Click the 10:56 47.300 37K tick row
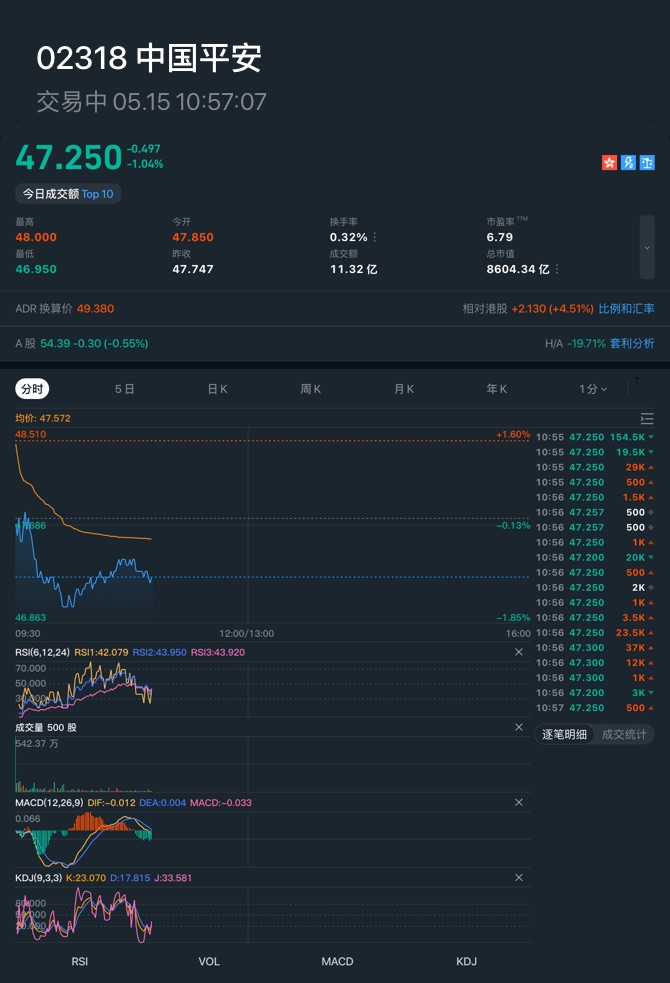 595,648
